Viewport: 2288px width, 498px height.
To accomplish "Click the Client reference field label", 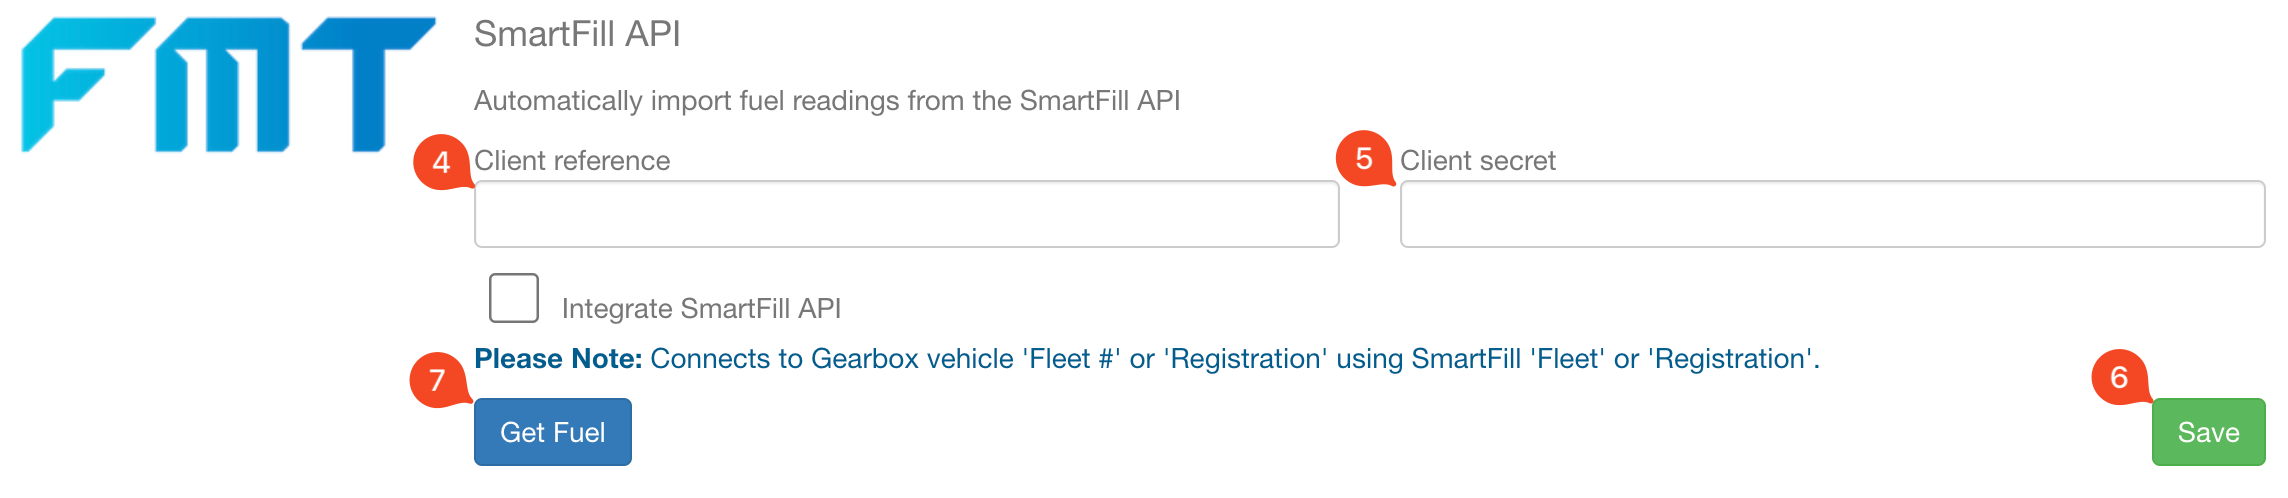I will (x=572, y=161).
